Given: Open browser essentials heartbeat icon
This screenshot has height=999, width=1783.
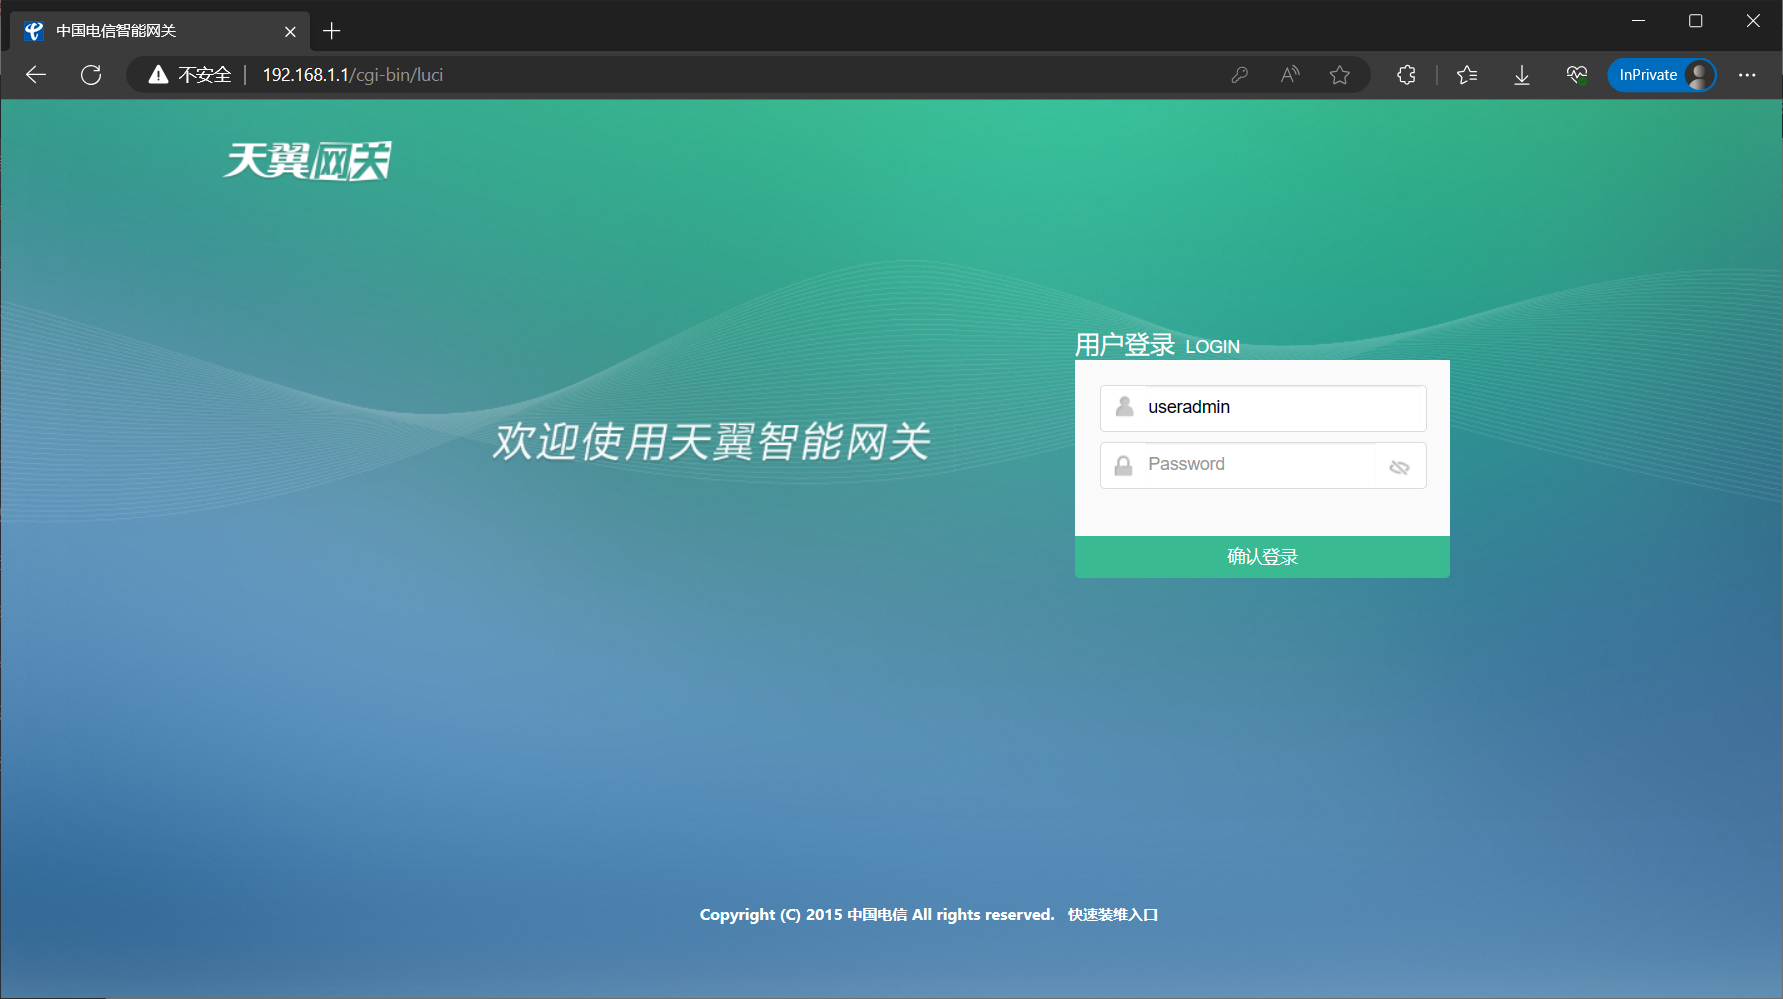Looking at the screenshot, I should coord(1577,75).
